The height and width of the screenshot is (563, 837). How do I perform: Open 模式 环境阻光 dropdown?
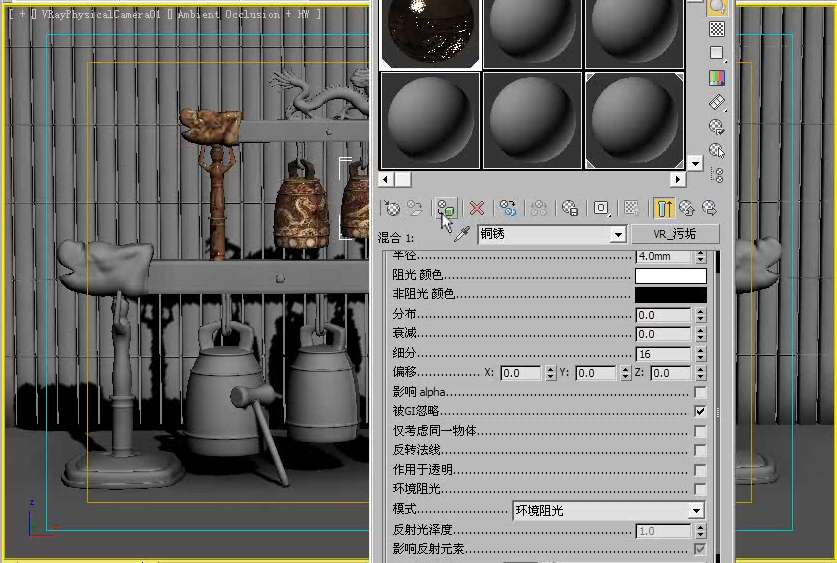point(609,511)
